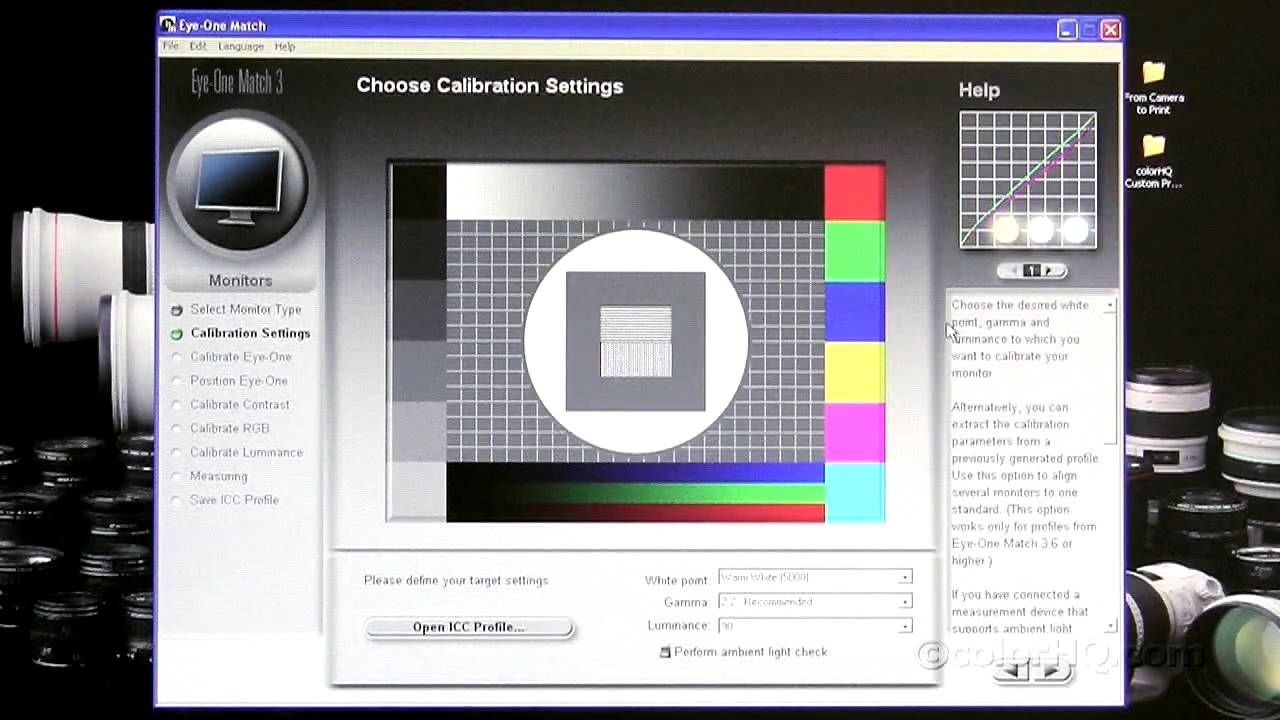The width and height of the screenshot is (1280, 720).
Task: Open the Help menu
Action: click(285, 46)
